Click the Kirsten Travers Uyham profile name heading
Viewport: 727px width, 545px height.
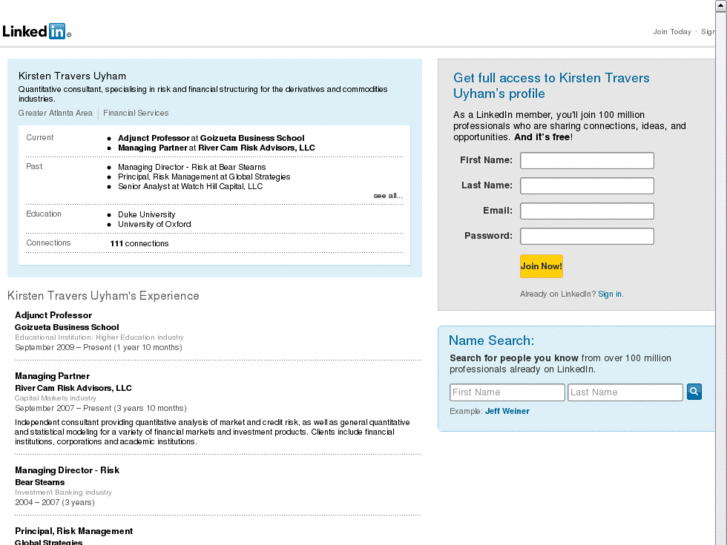[72, 76]
